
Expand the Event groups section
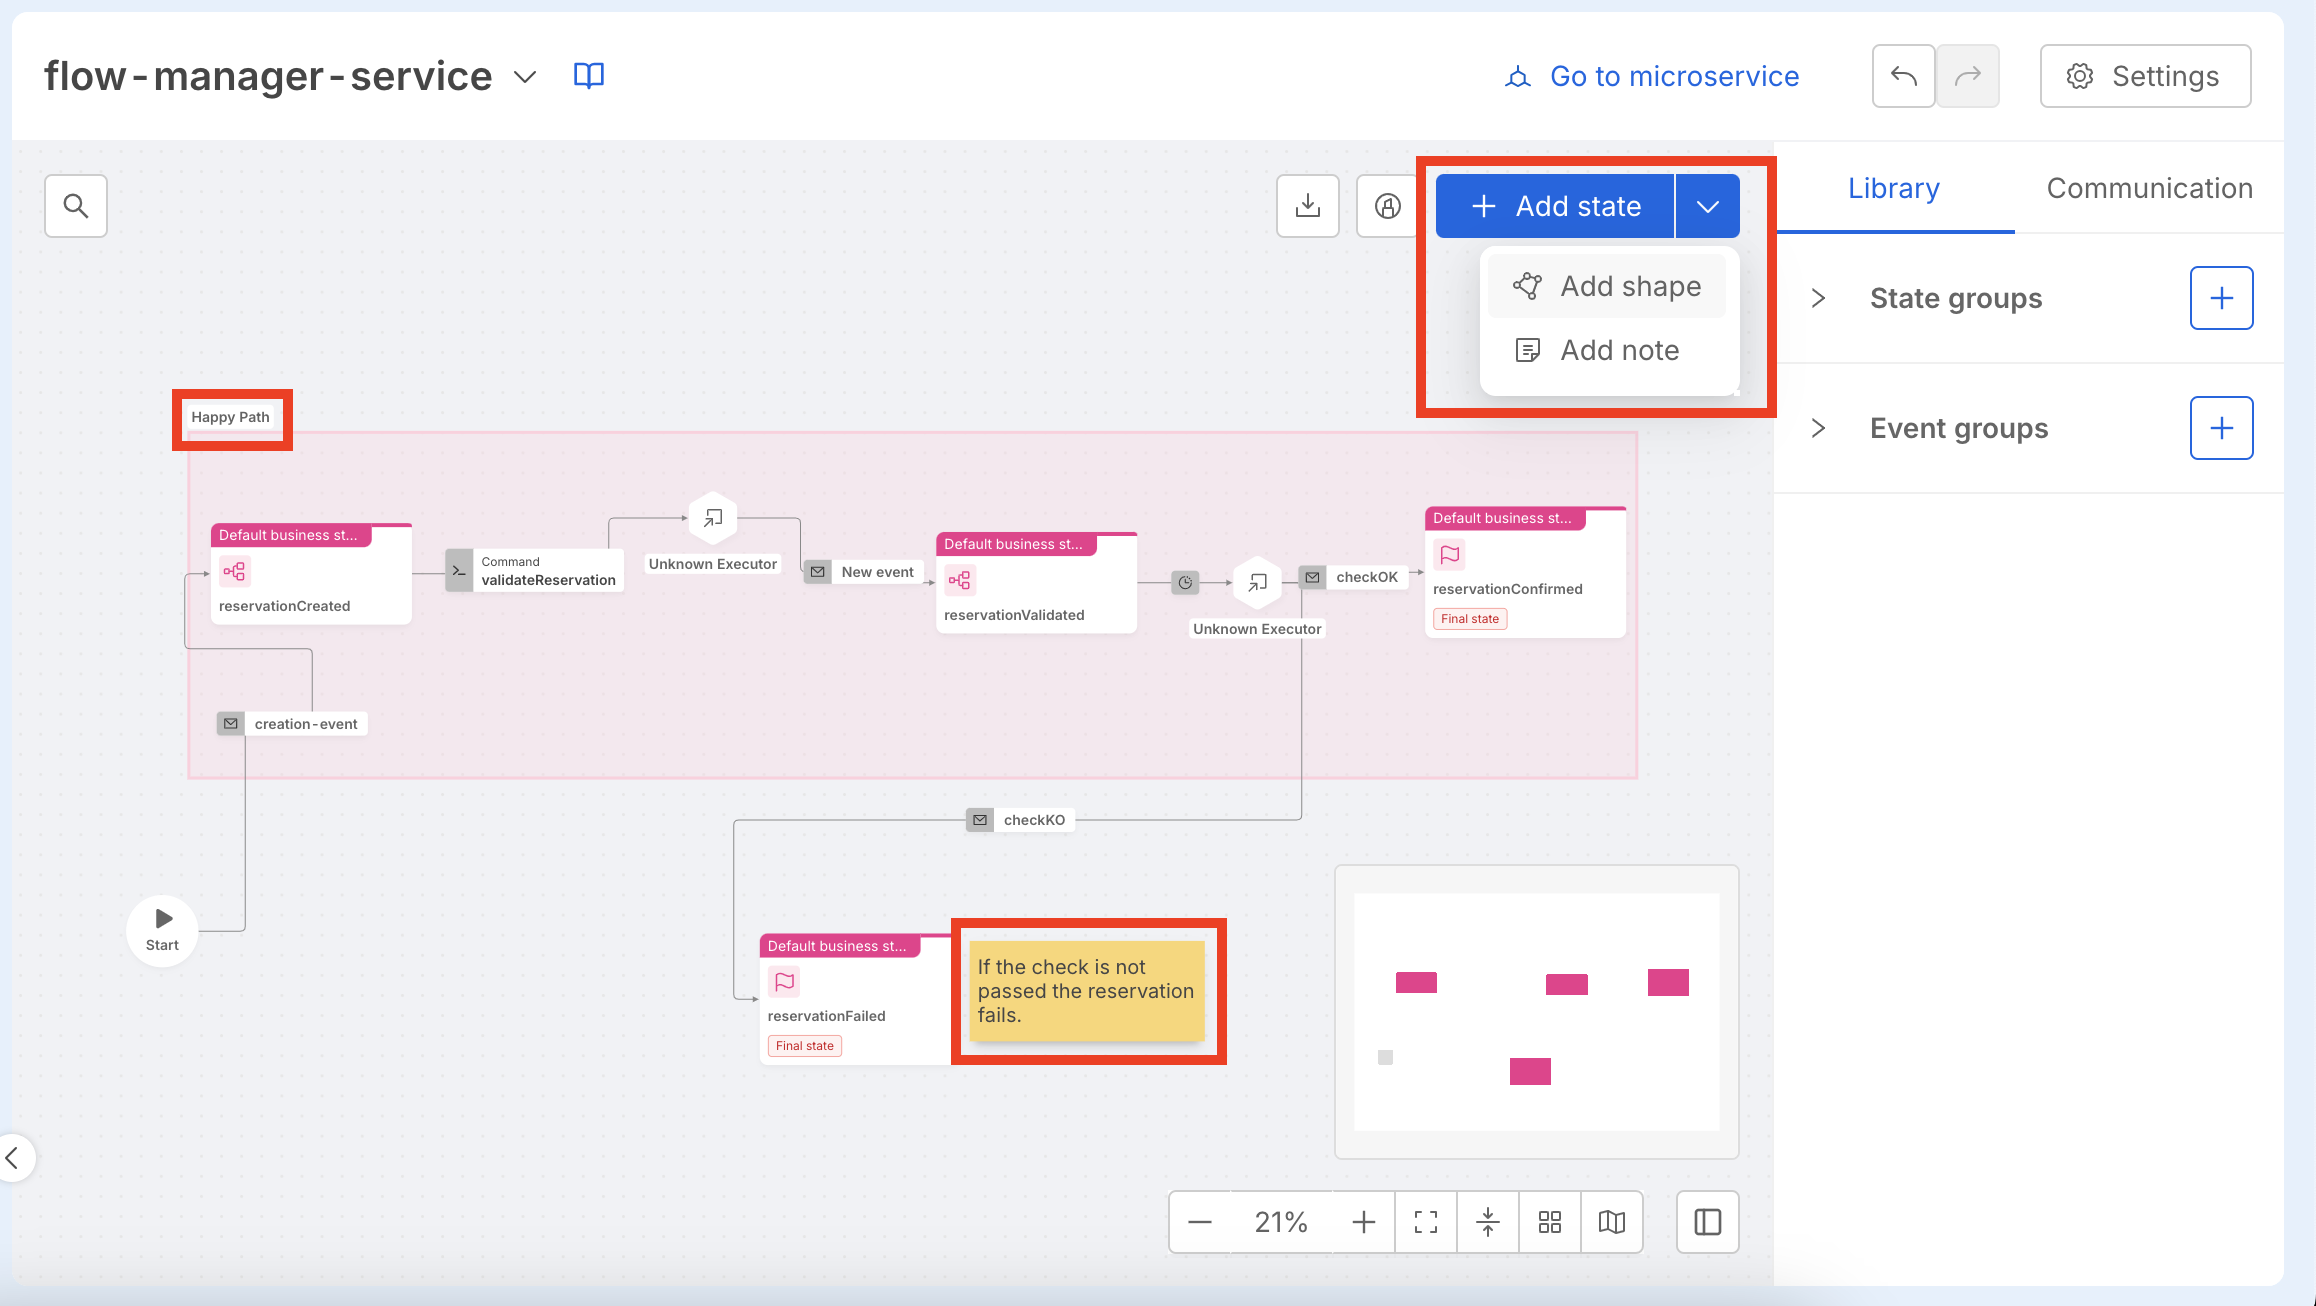click(1817, 428)
